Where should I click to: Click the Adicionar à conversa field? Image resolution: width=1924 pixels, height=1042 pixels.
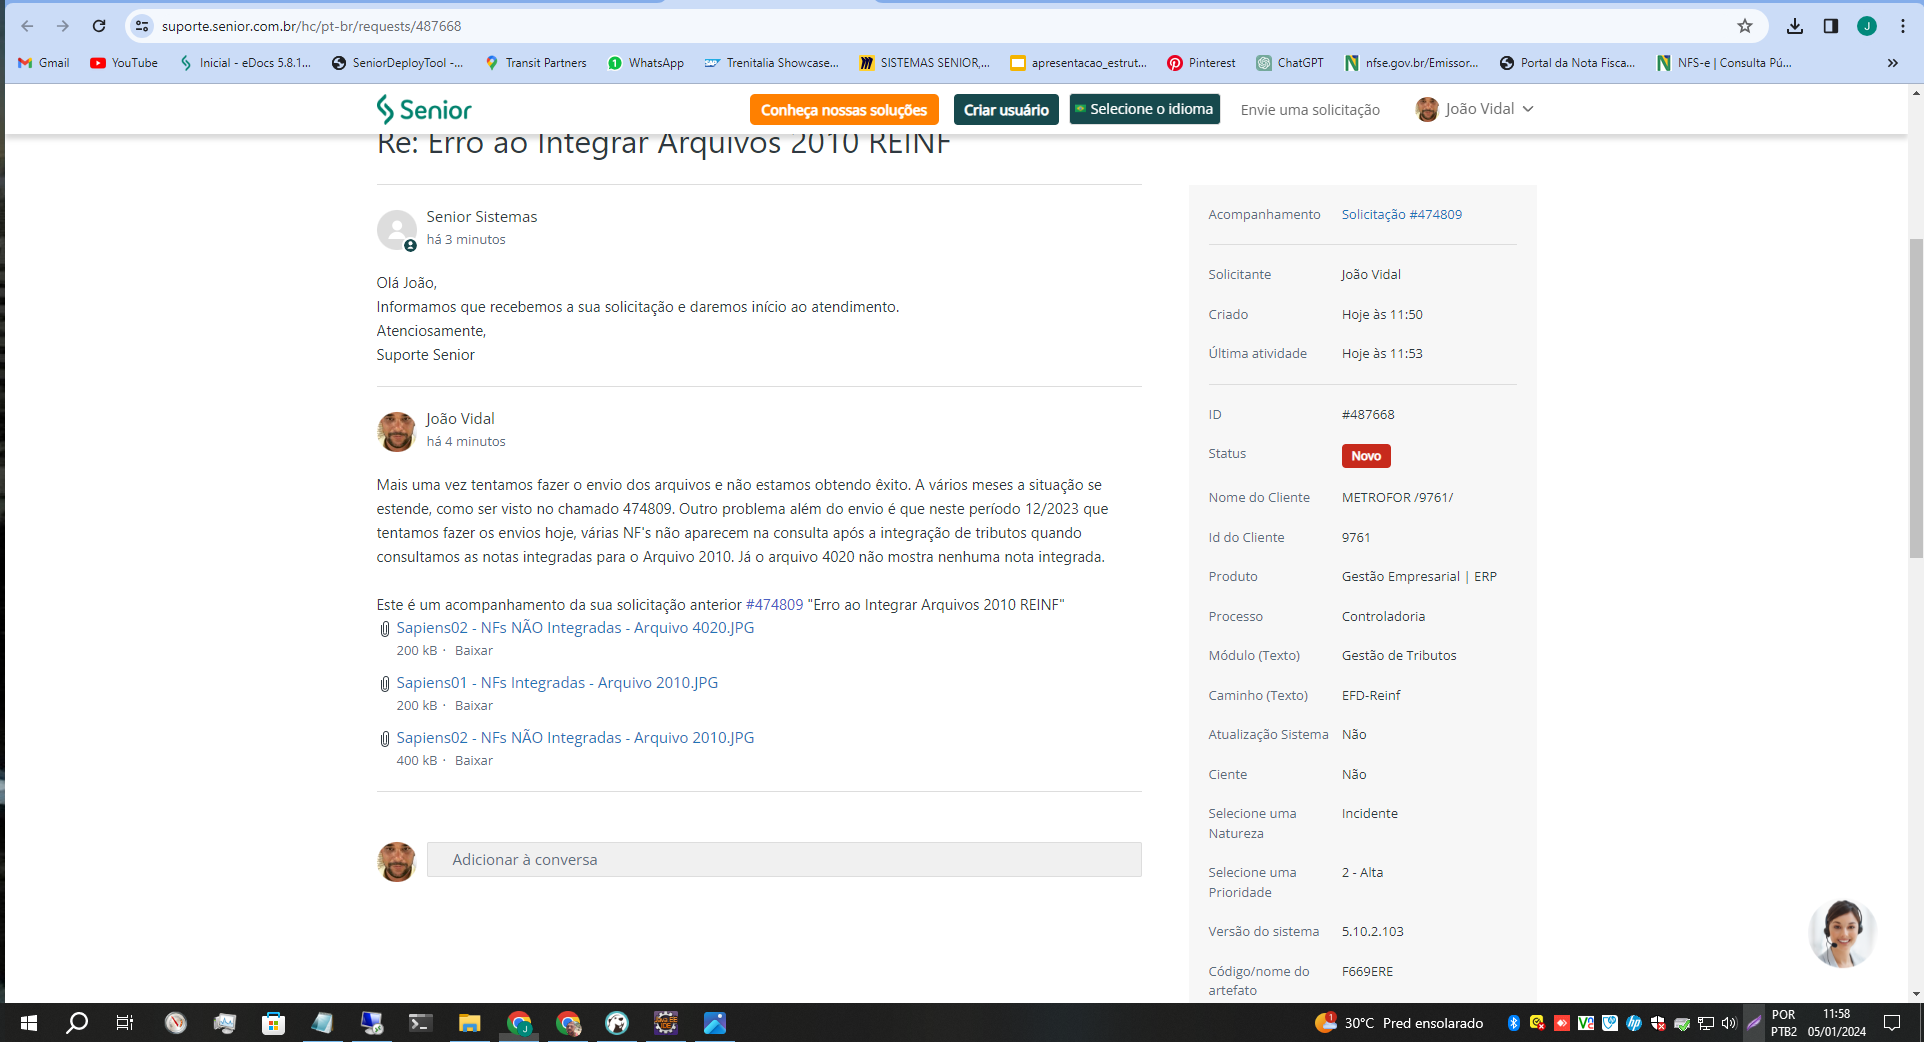click(784, 860)
